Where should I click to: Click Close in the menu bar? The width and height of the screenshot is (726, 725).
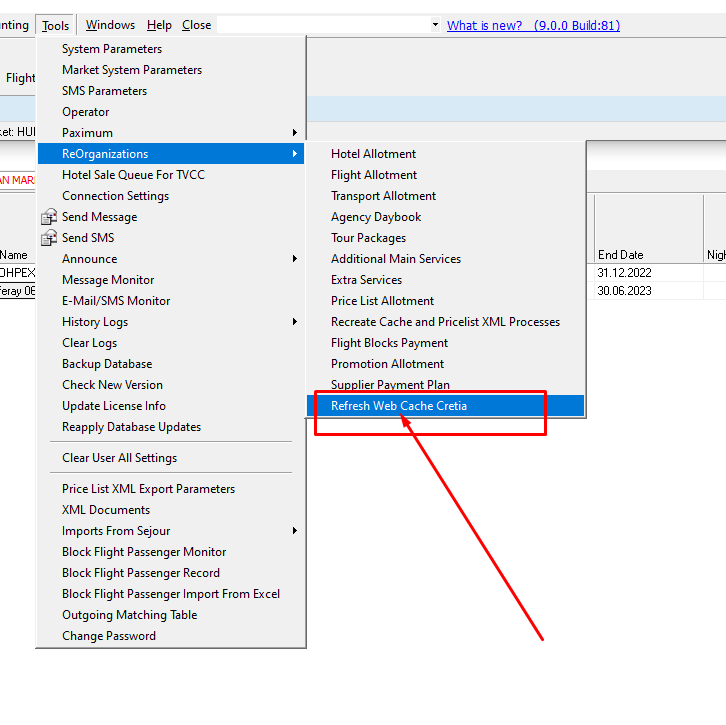[197, 25]
